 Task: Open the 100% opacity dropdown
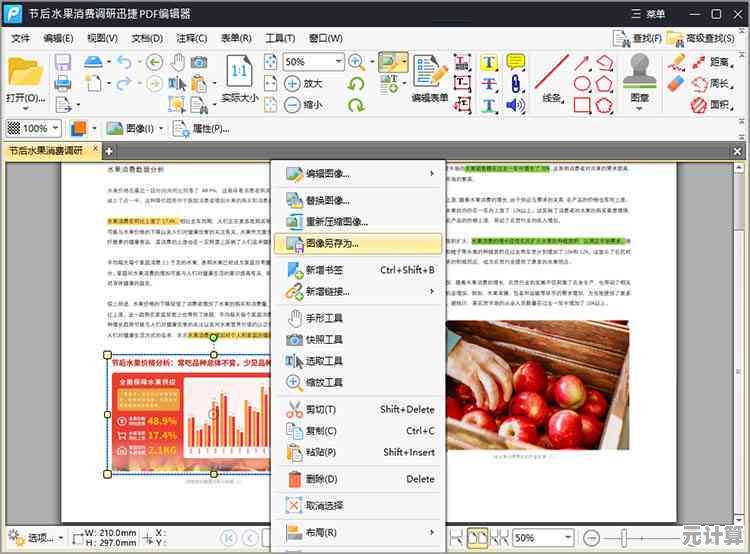(55, 128)
